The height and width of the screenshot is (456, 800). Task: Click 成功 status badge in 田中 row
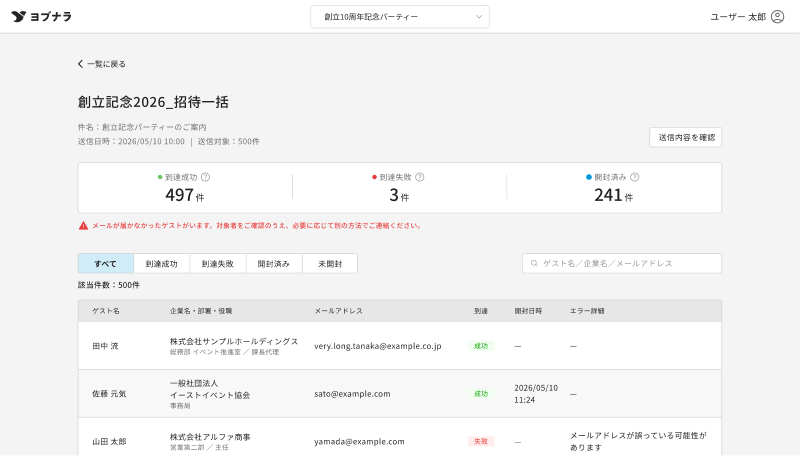(x=481, y=346)
